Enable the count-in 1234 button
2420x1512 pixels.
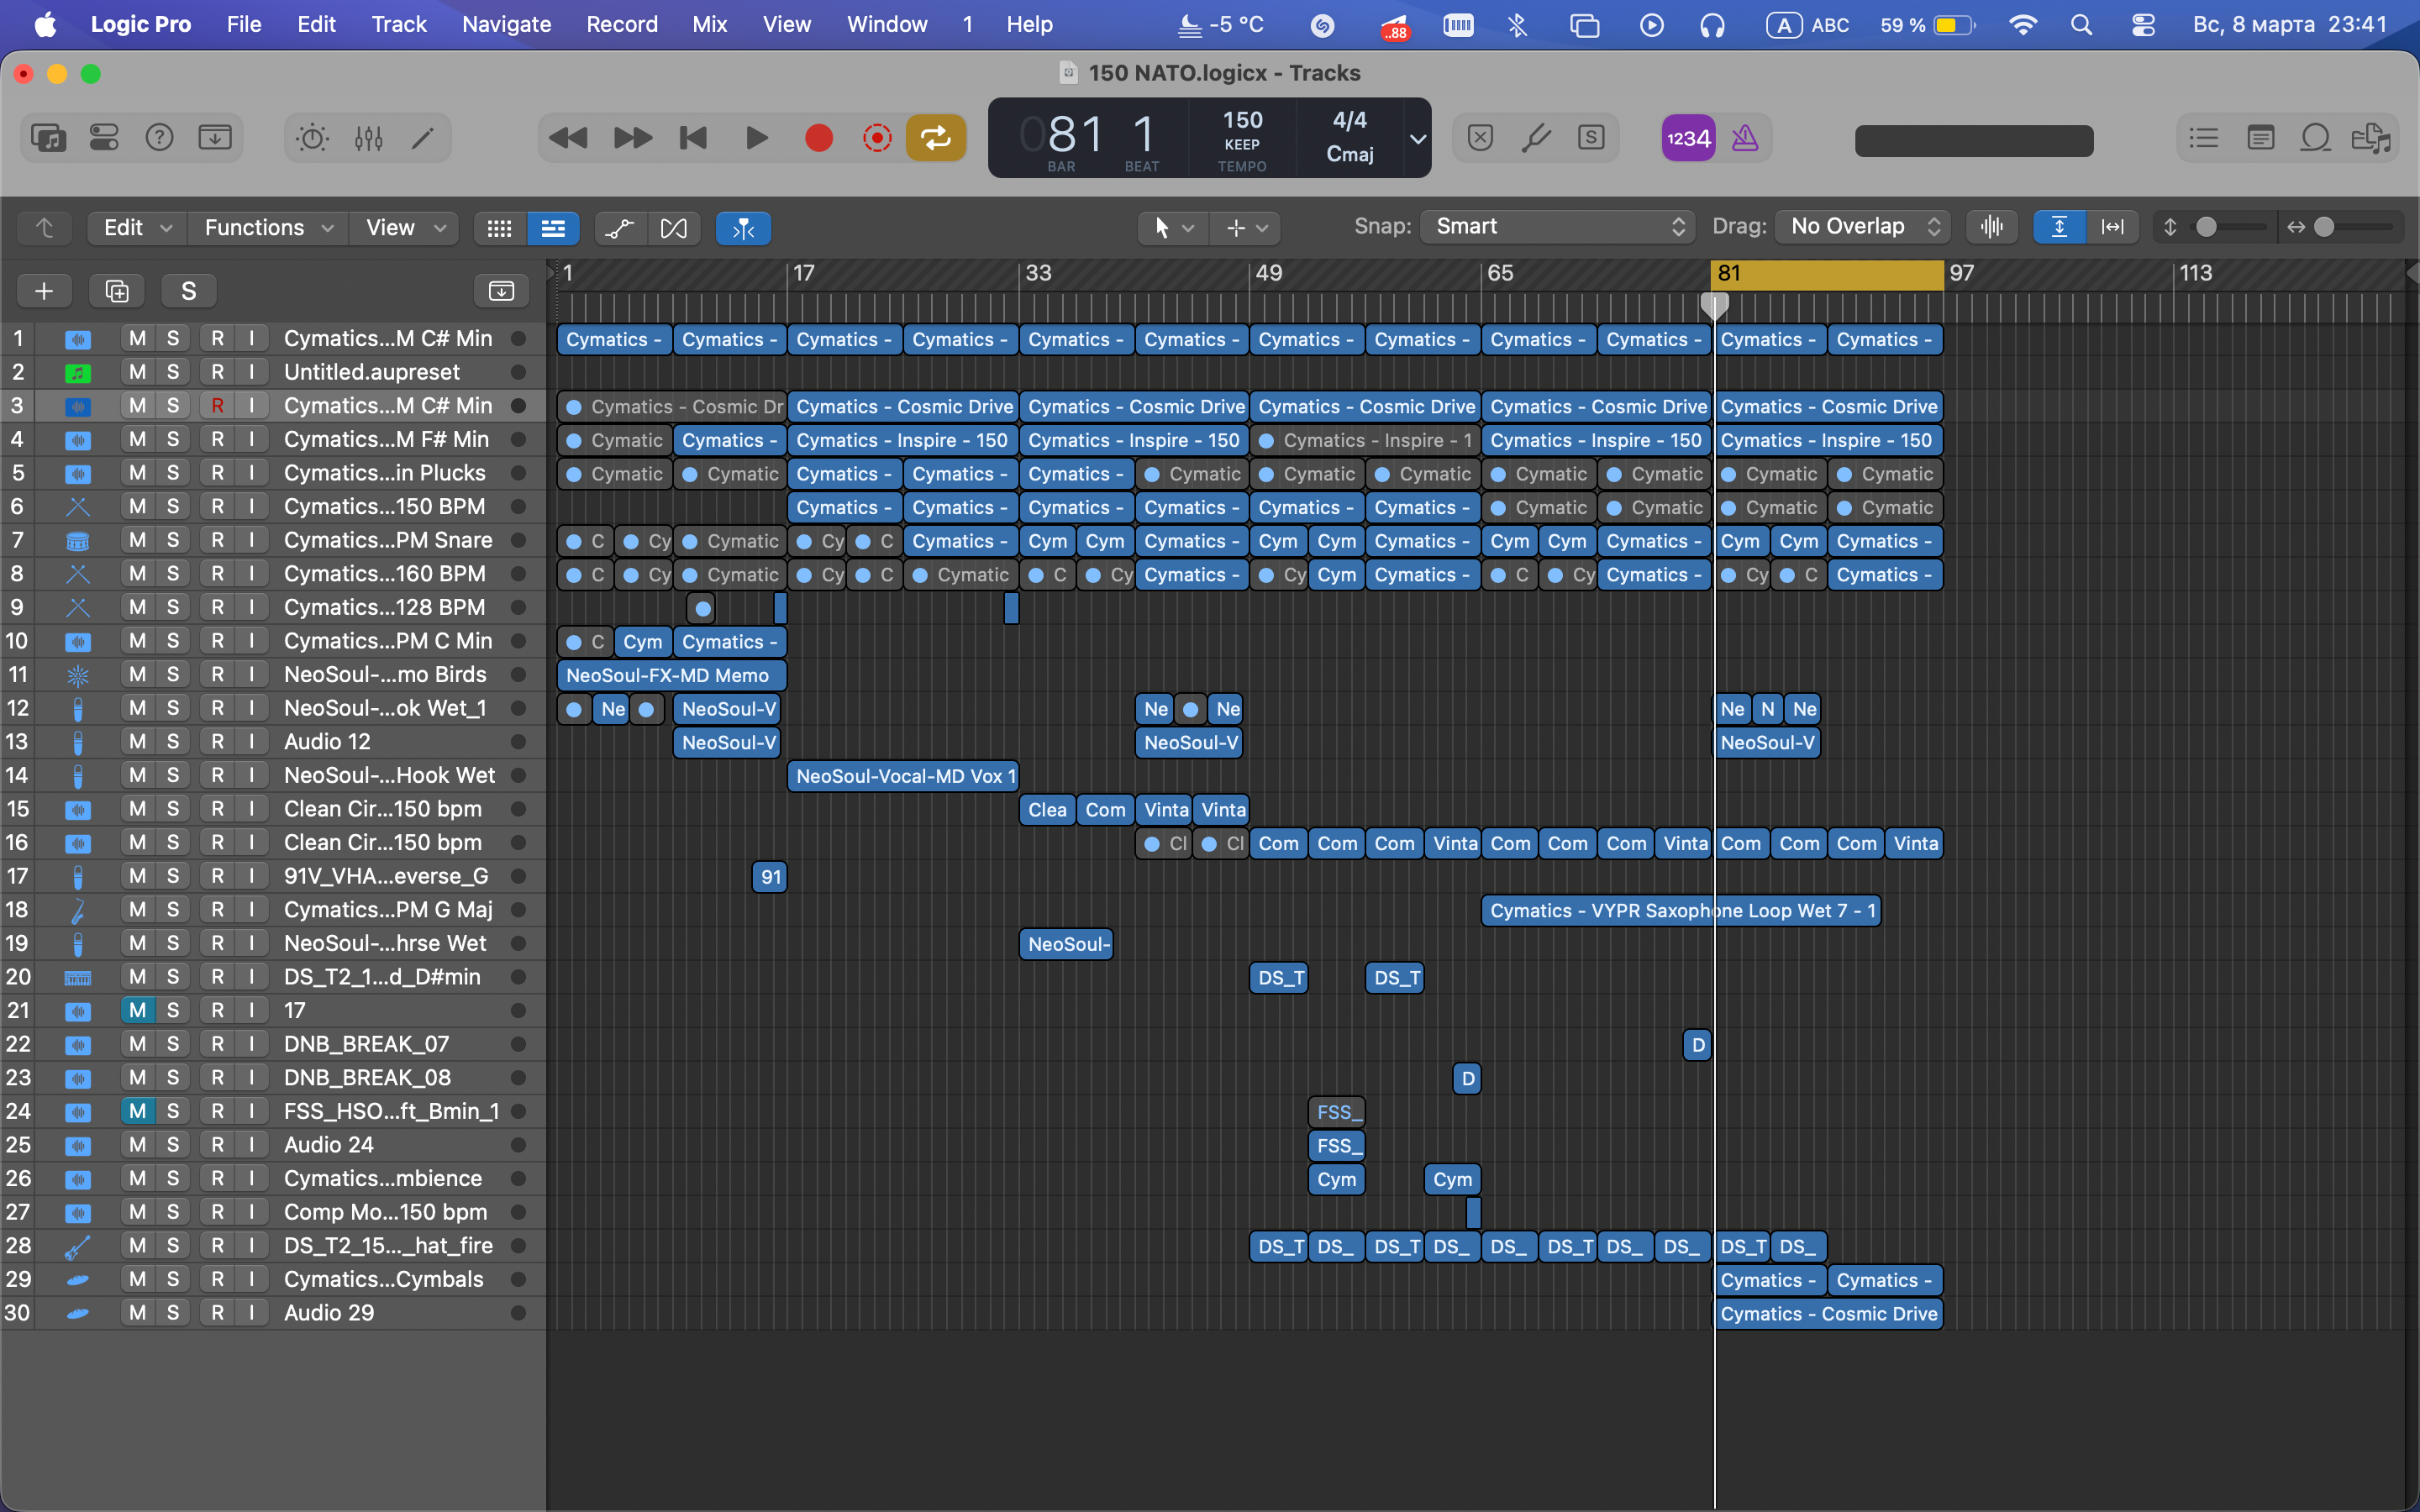click(x=1688, y=138)
